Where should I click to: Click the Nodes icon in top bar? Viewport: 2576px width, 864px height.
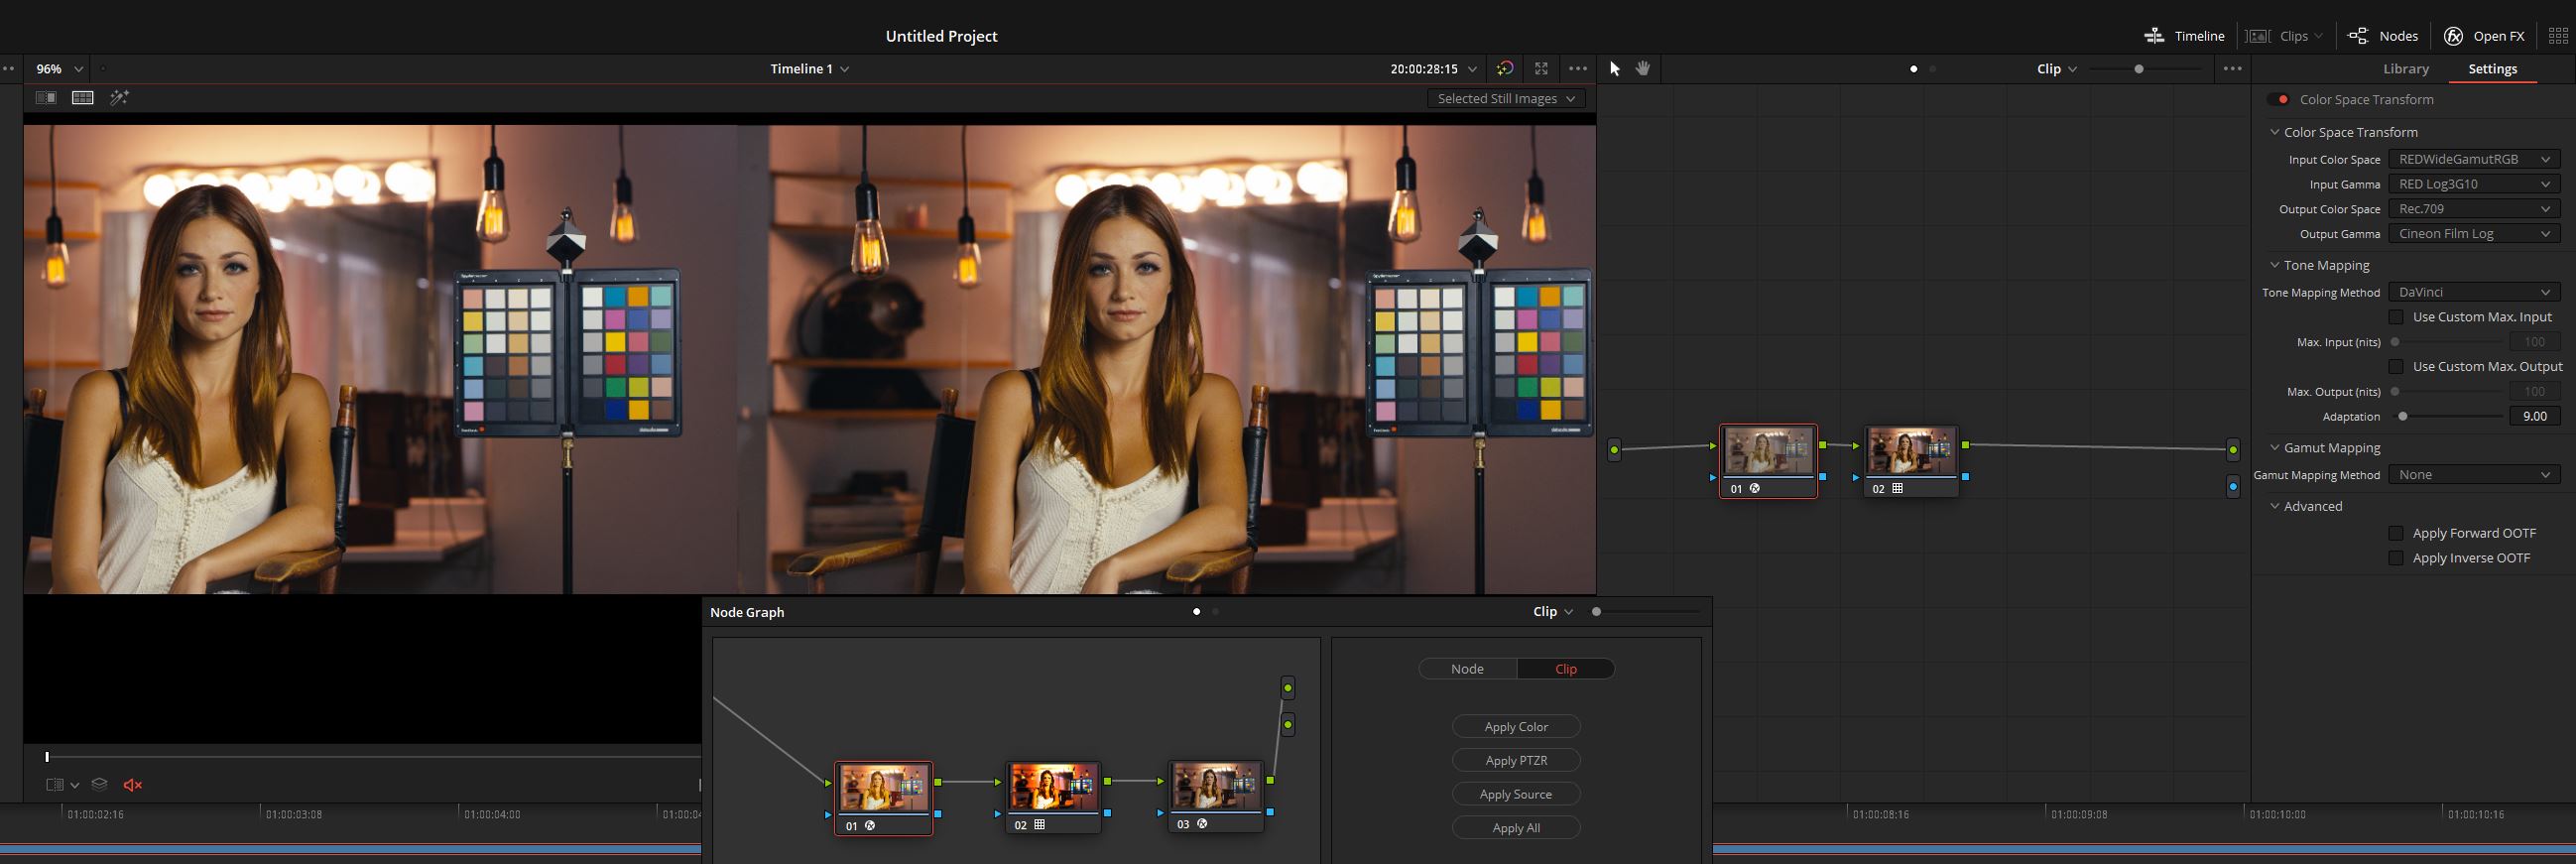click(x=2357, y=36)
